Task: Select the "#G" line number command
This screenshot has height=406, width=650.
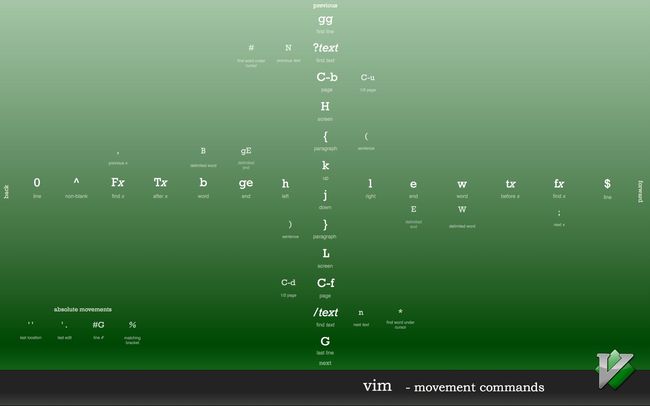Action: (99, 325)
